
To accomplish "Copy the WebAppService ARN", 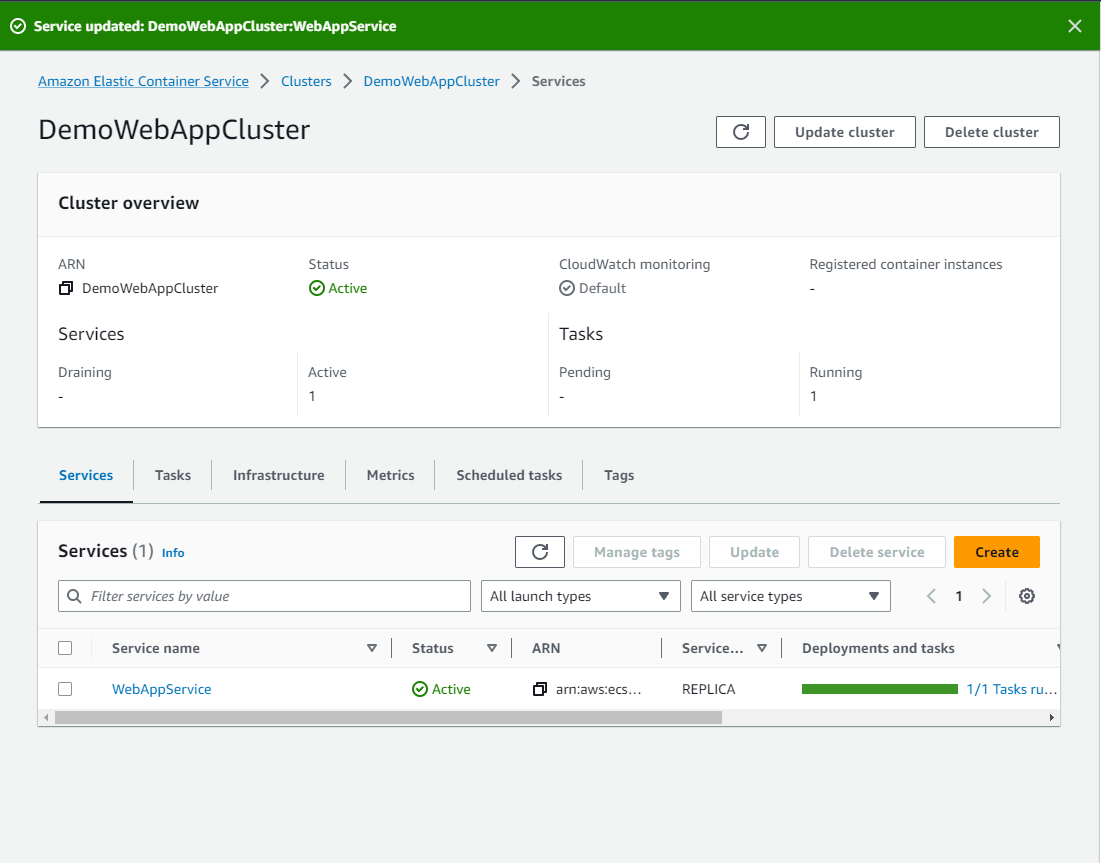I will coord(539,688).
